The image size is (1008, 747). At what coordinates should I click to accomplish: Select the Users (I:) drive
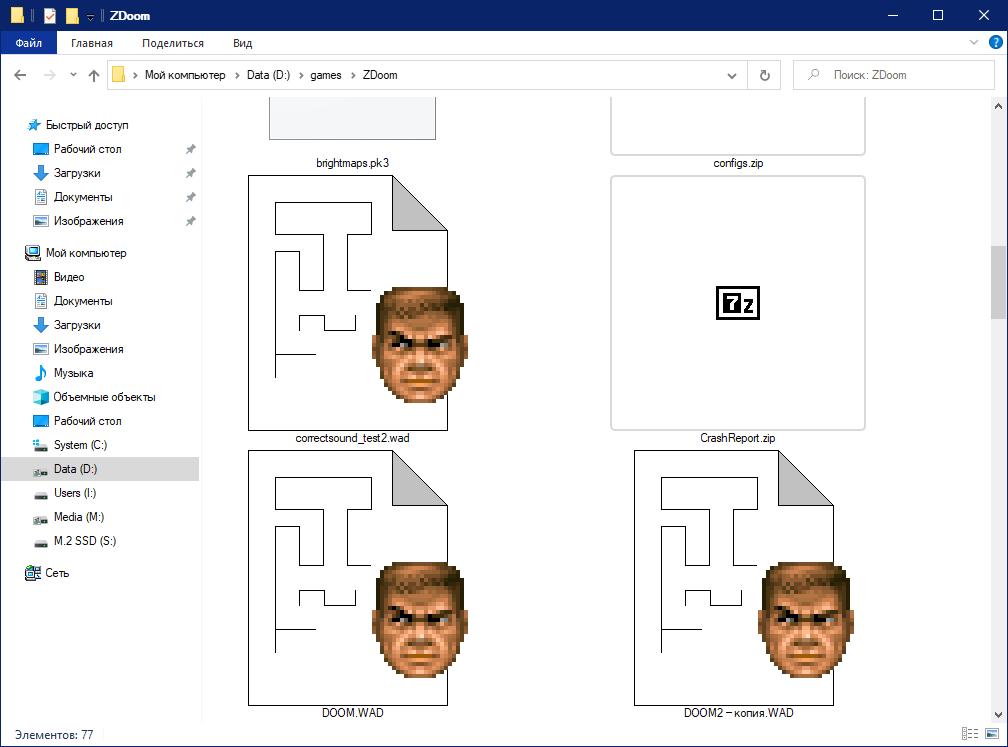[x=75, y=493]
